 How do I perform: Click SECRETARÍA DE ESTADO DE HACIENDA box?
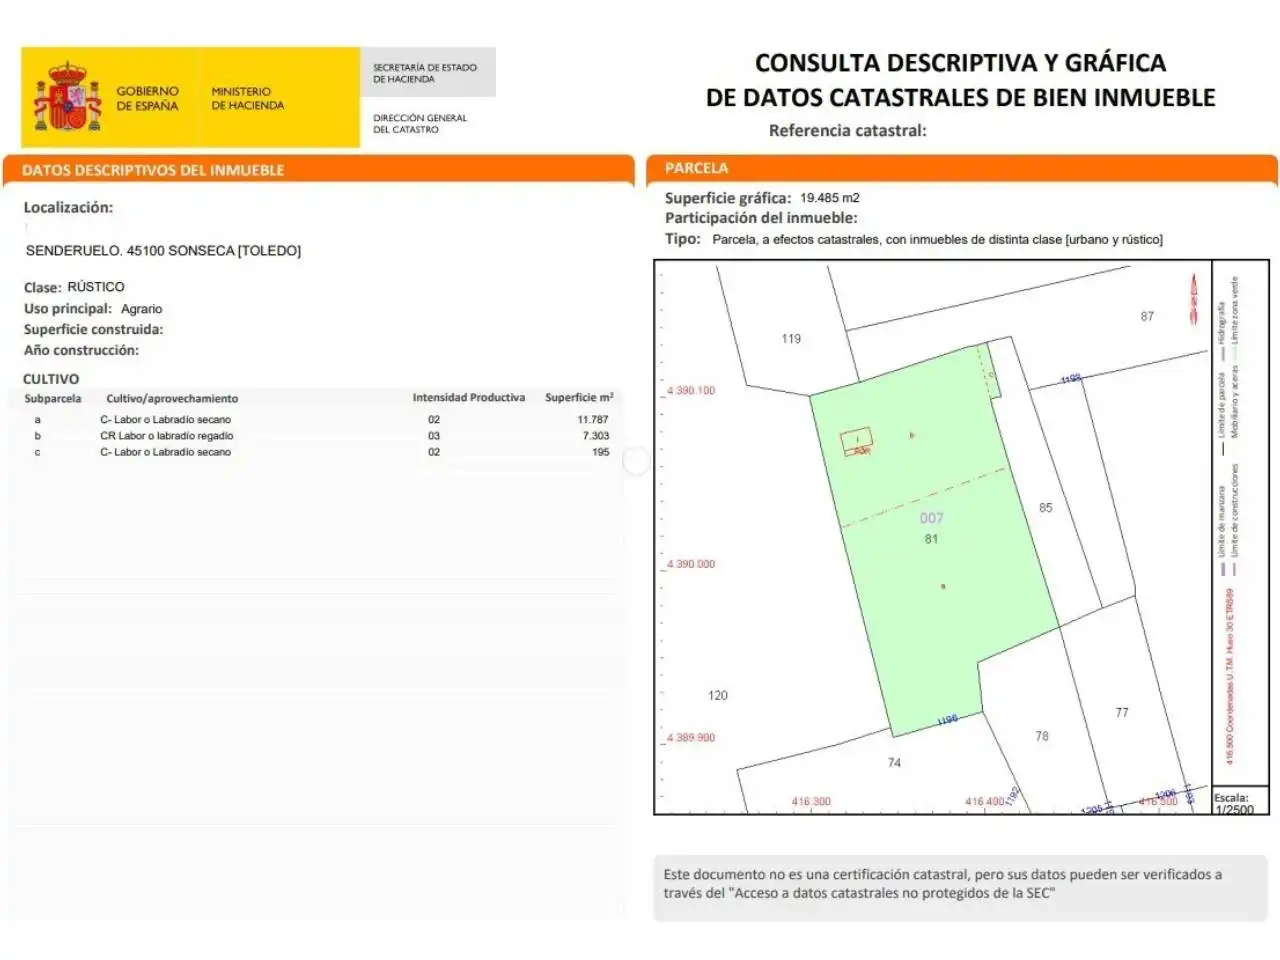pyautogui.click(x=427, y=73)
